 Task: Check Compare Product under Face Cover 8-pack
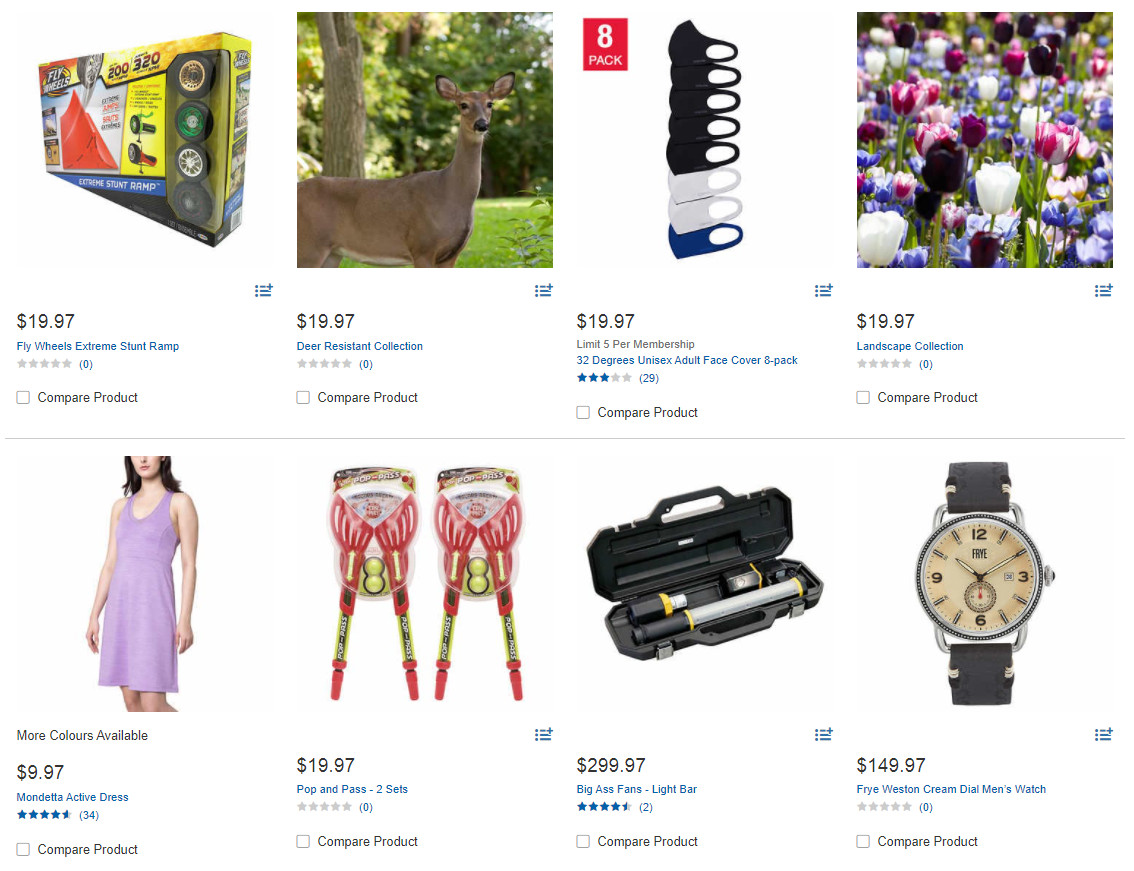point(583,412)
